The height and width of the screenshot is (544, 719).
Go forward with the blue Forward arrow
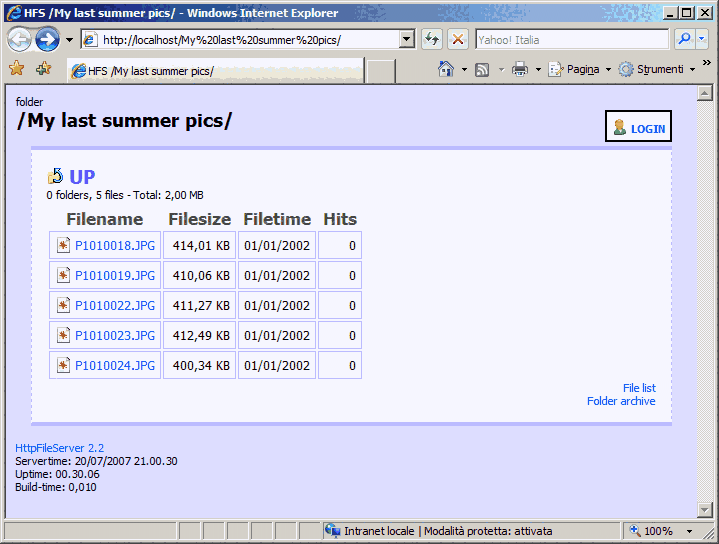pyautogui.click(x=48, y=40)
